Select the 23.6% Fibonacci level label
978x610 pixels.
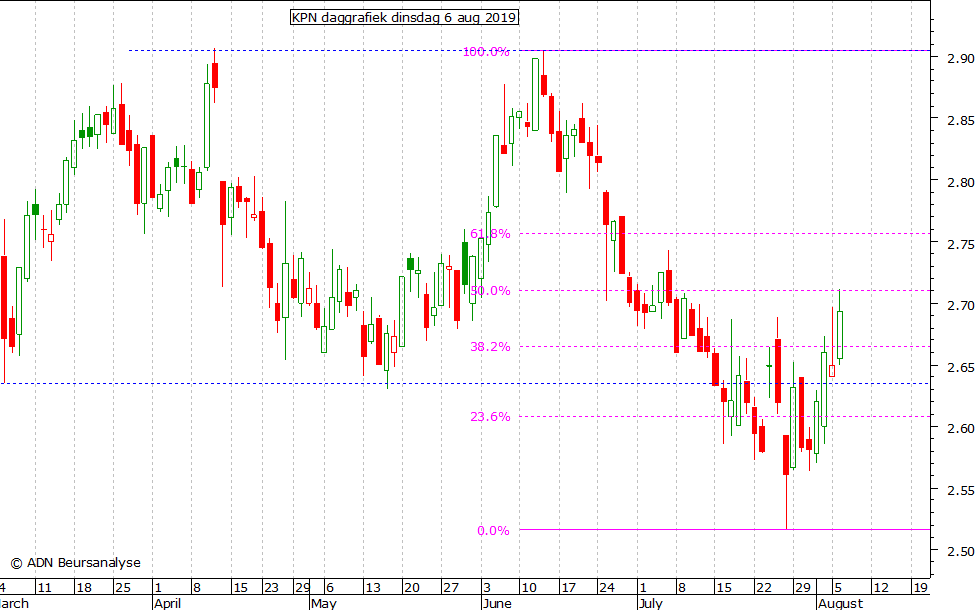coord(490,417)
